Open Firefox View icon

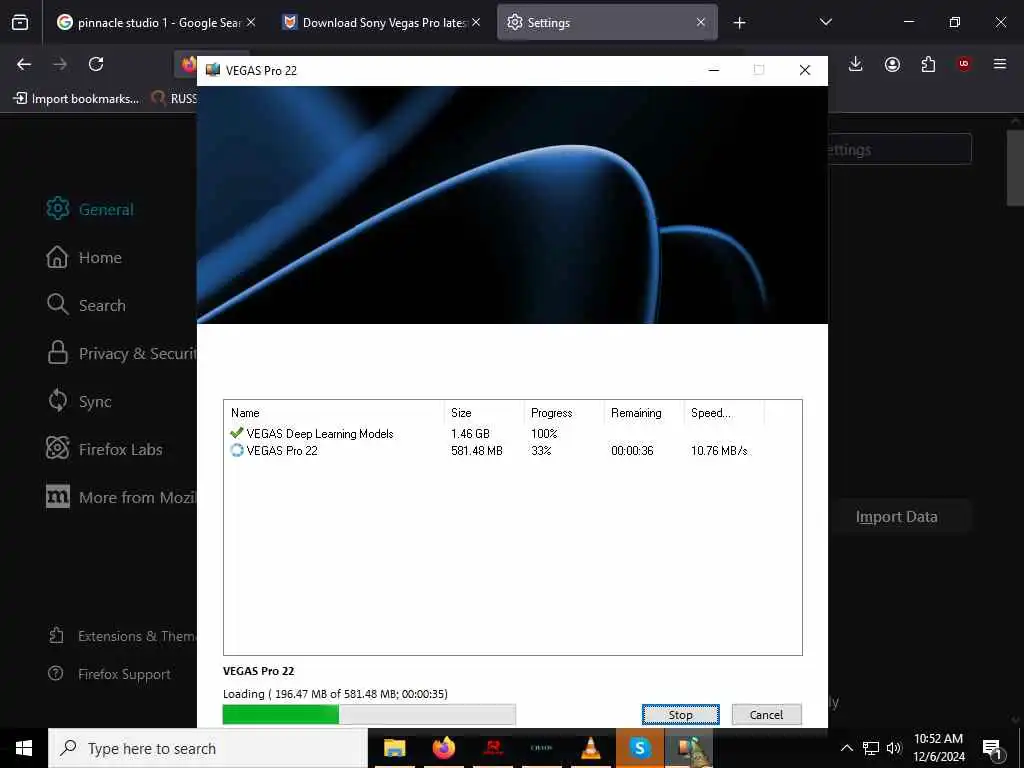(x=20, y=23)
